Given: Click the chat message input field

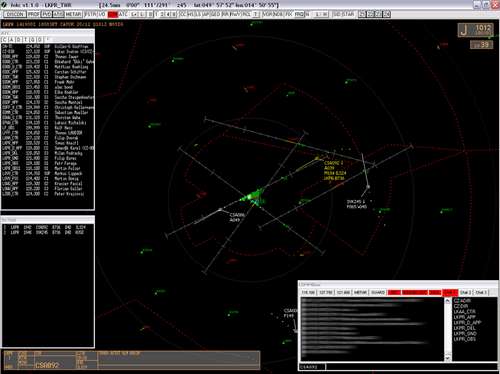Looking at the screenshot, I should 411,367.
